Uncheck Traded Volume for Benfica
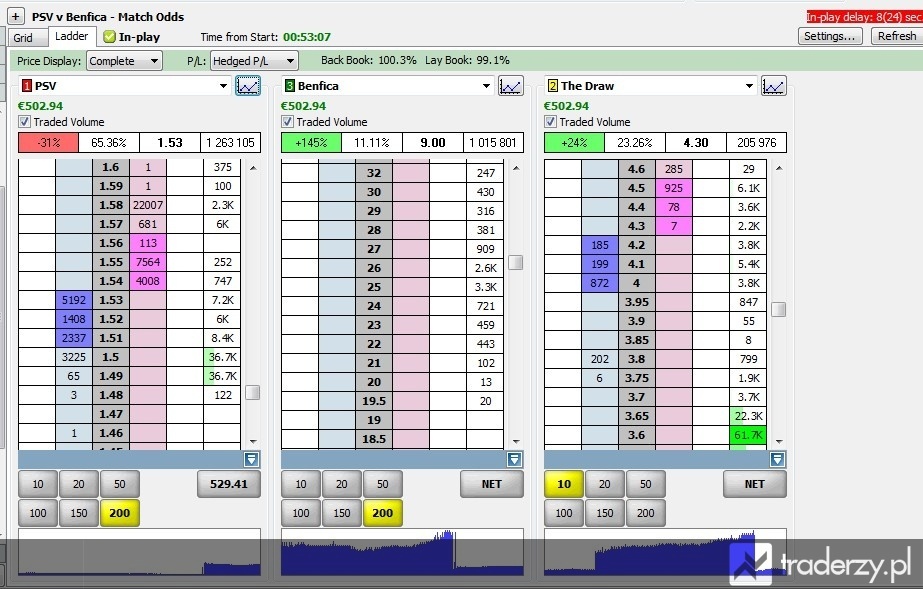The width and height of the screenshot is (923, 589). 287,122
